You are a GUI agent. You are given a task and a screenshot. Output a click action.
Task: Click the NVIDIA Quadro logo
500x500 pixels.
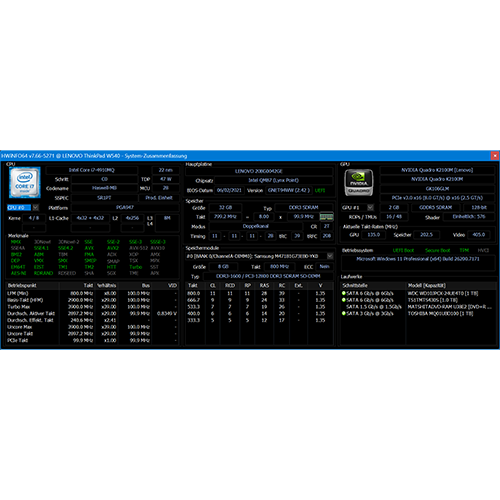point(358,182)
